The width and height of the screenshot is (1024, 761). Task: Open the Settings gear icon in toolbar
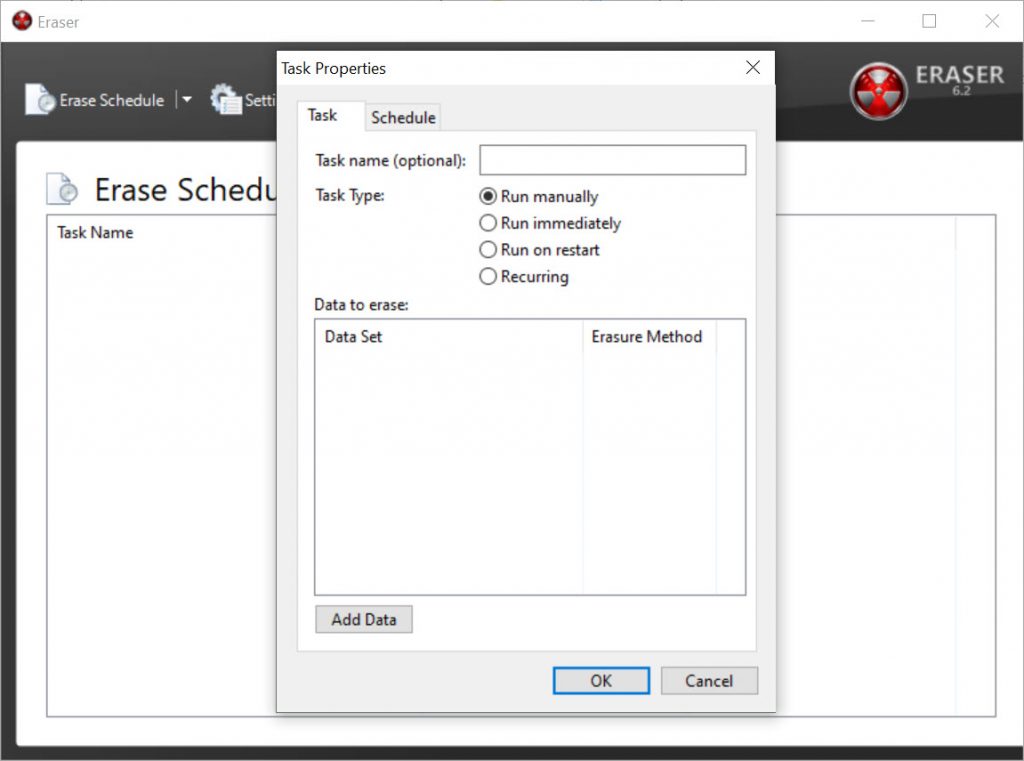point(226,99)
